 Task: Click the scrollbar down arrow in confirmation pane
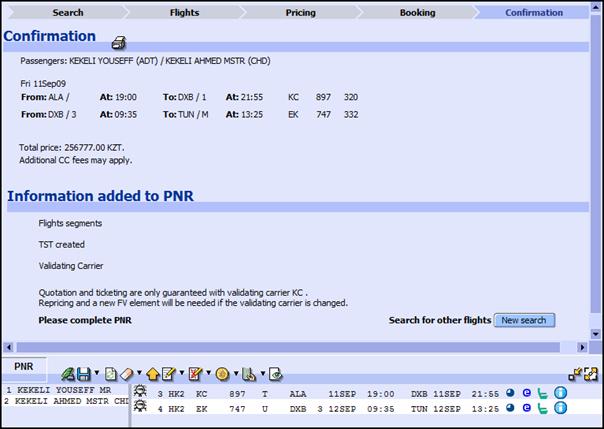coord(597,334)
